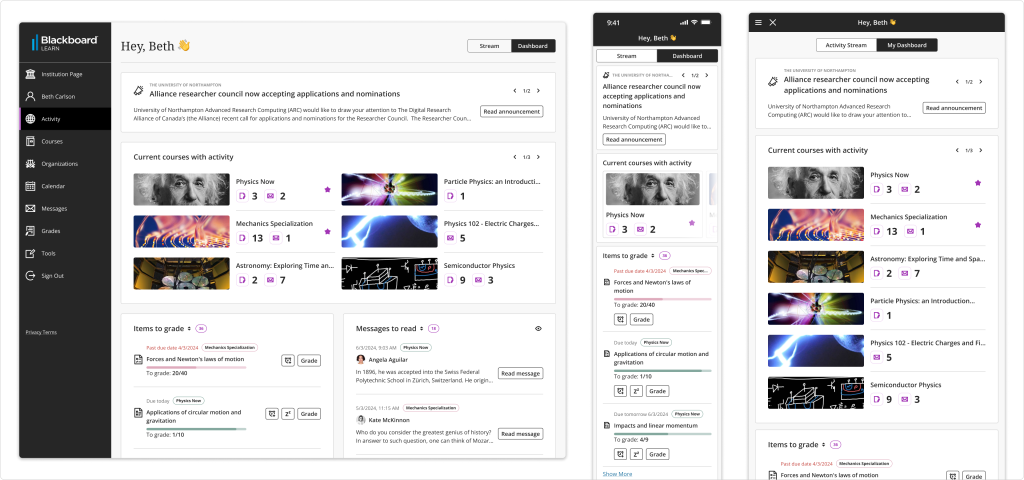Open the hamburger menu in tablet view

coord(758,22)
